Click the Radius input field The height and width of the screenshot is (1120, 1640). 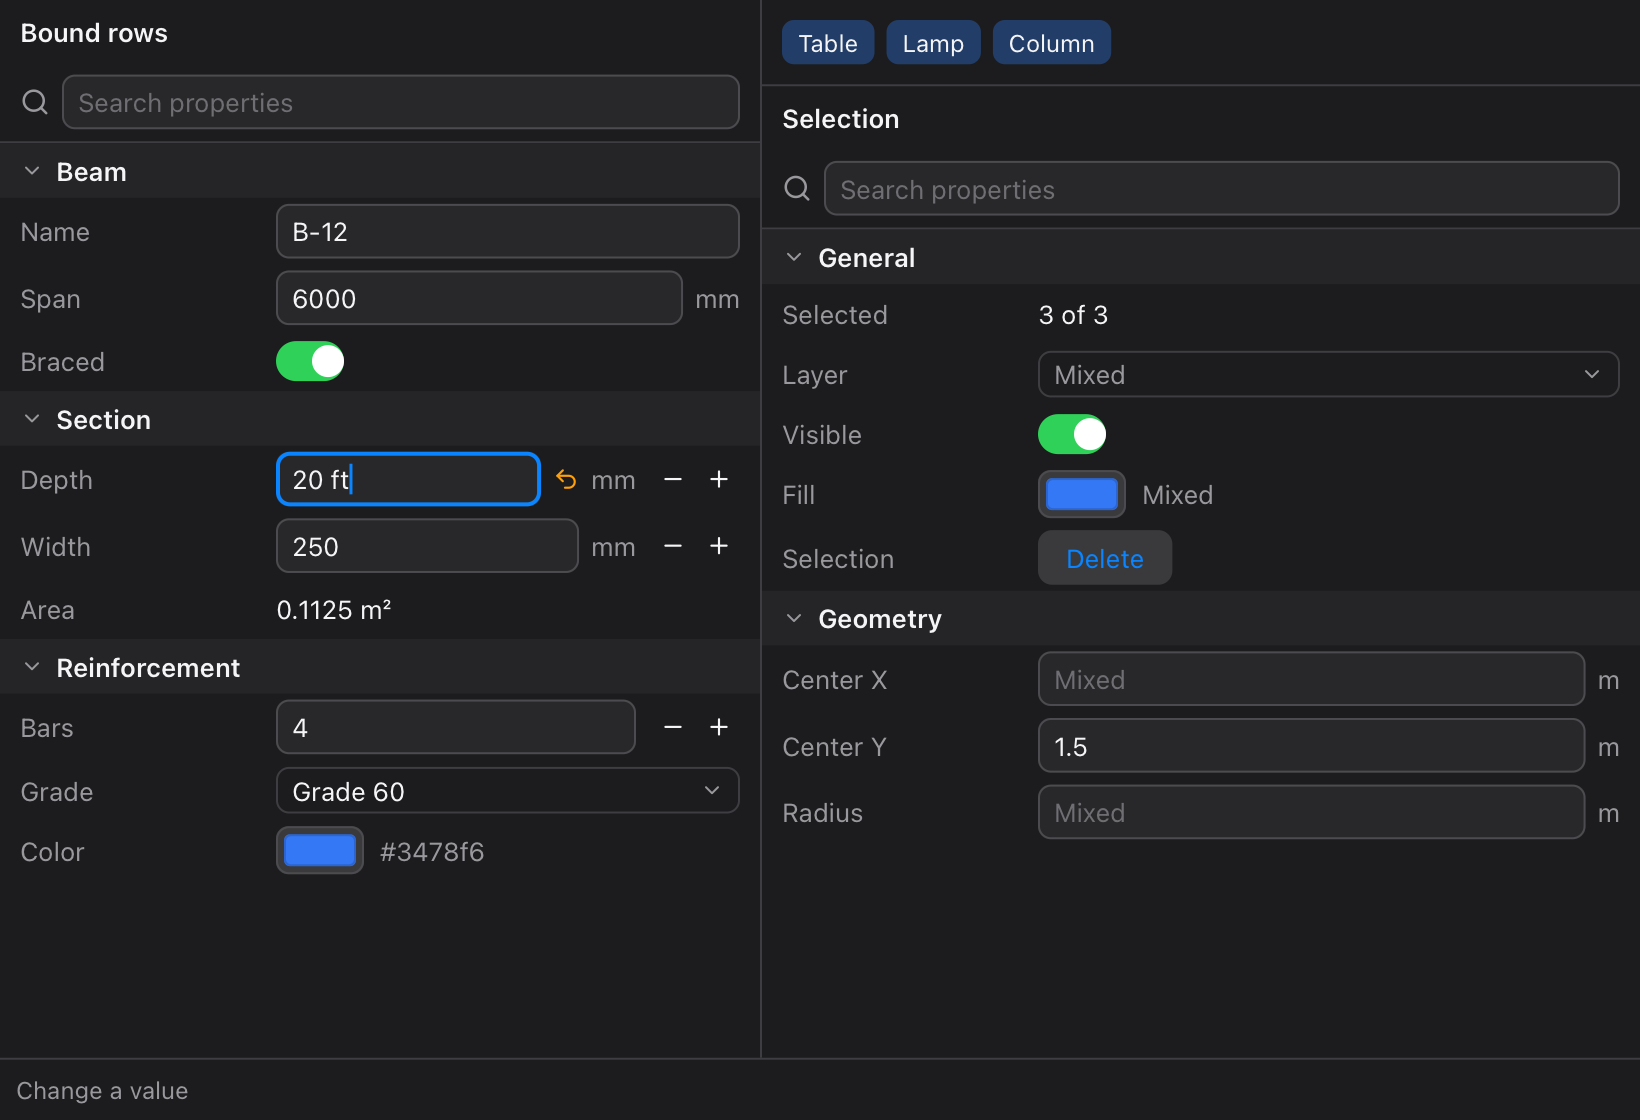click(x=1311, y=812)
